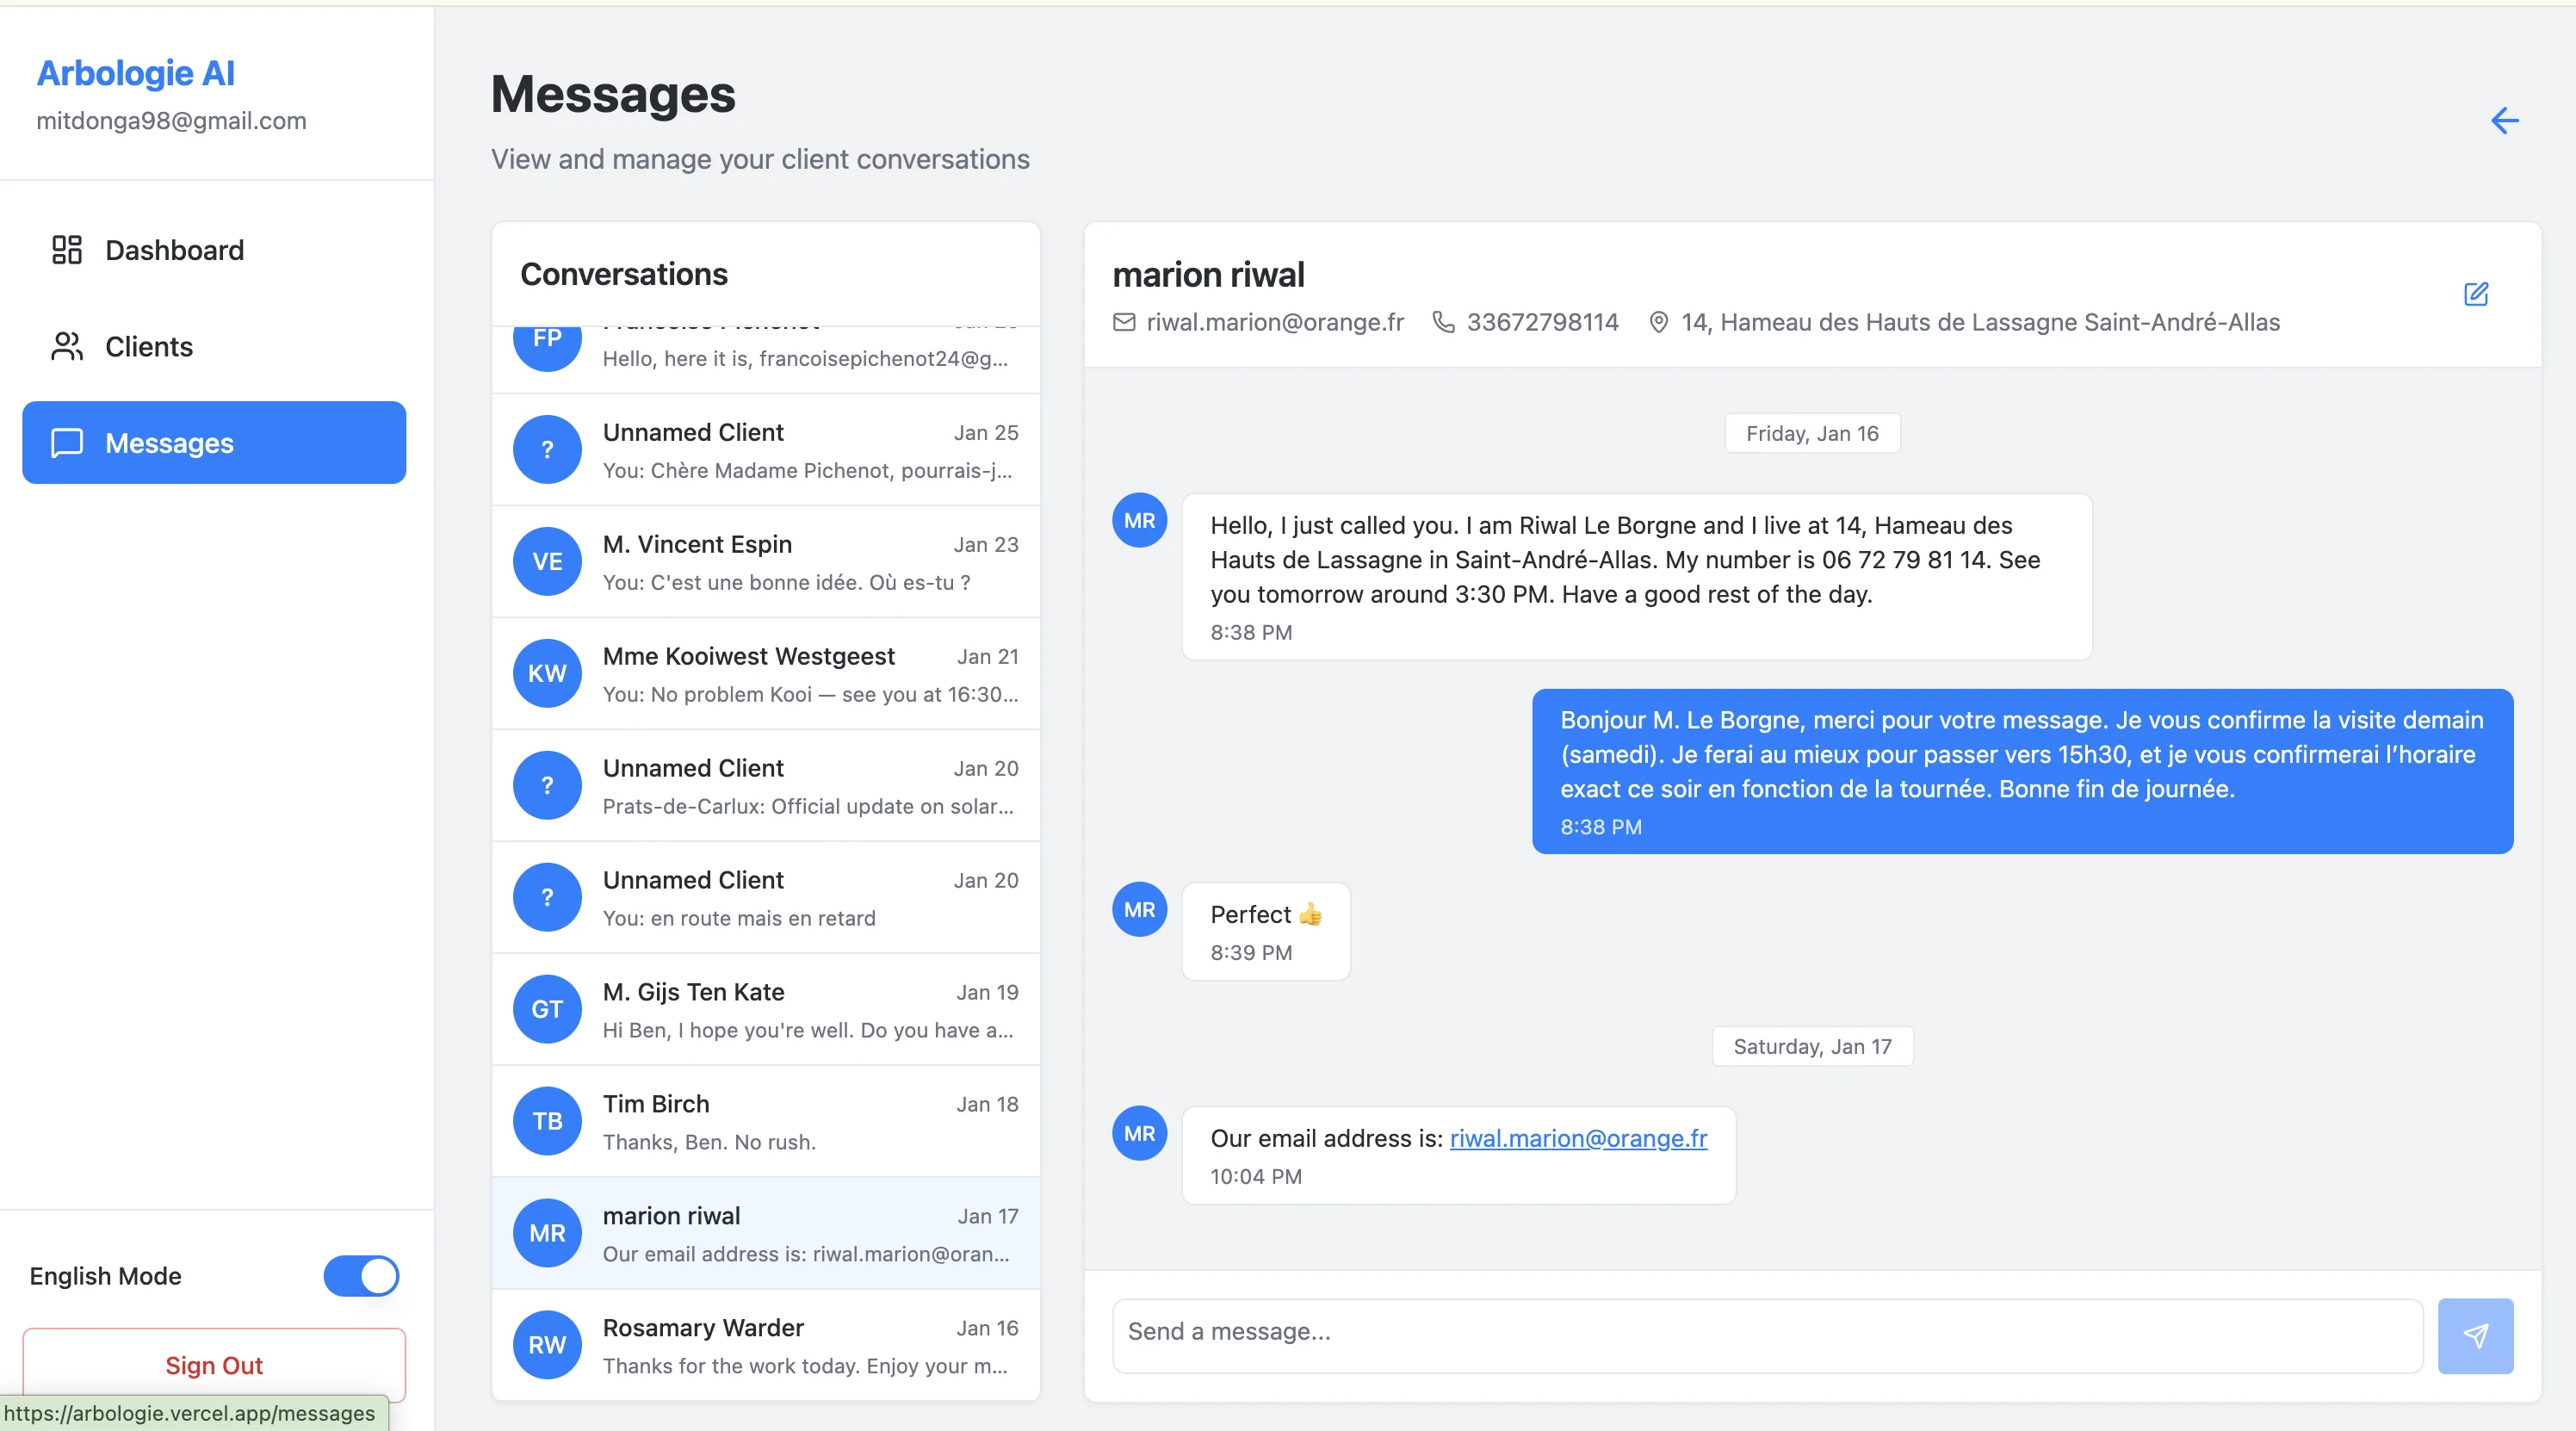Click the MR avatar beside Perfect message
Viewport: 2576px width, 1431px height.
point(1139,910)
